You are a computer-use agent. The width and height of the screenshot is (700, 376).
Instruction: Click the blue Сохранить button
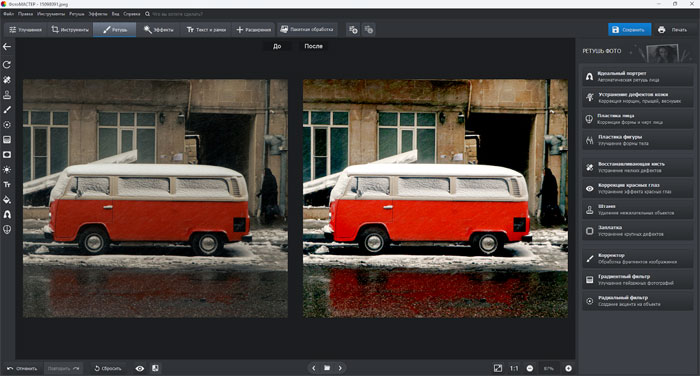pos(629,30)
